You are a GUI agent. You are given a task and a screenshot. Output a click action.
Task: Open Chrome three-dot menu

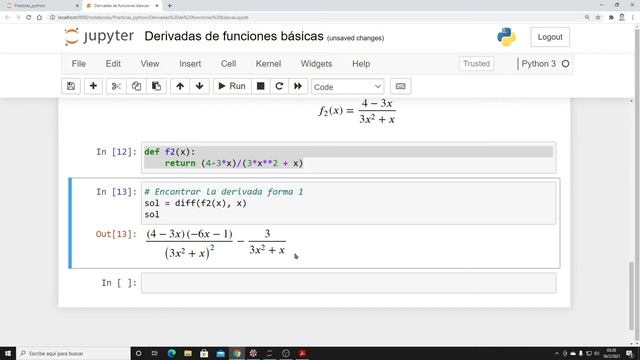[633, 18]
